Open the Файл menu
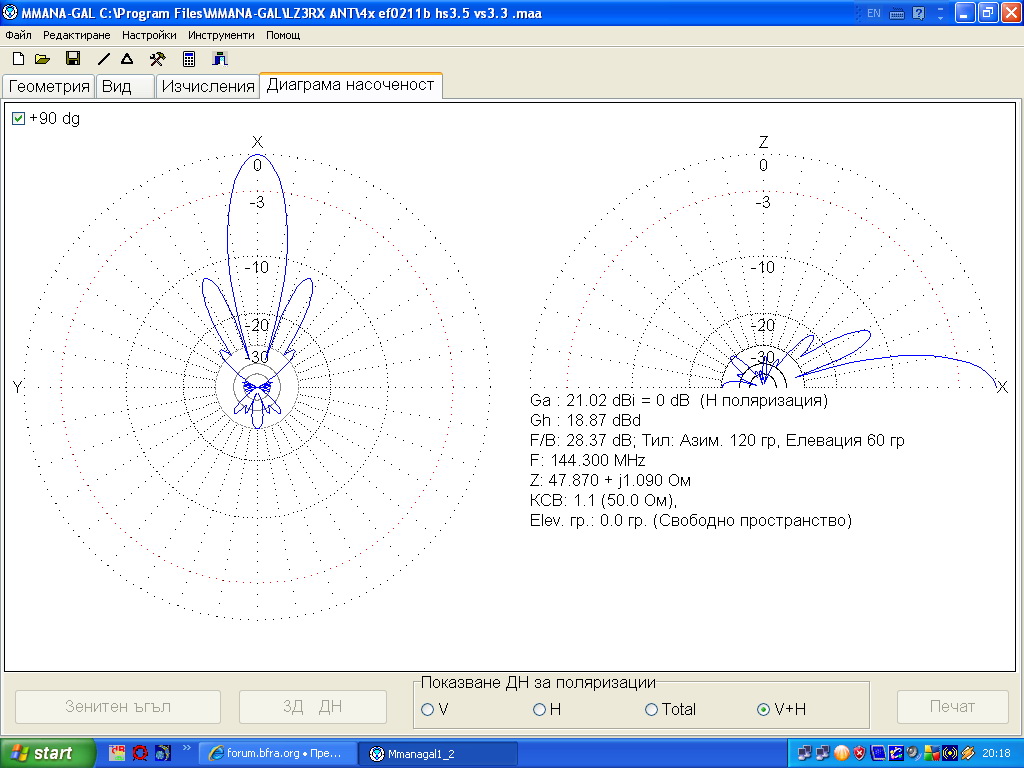1024x768 pixels. (18, 35)
